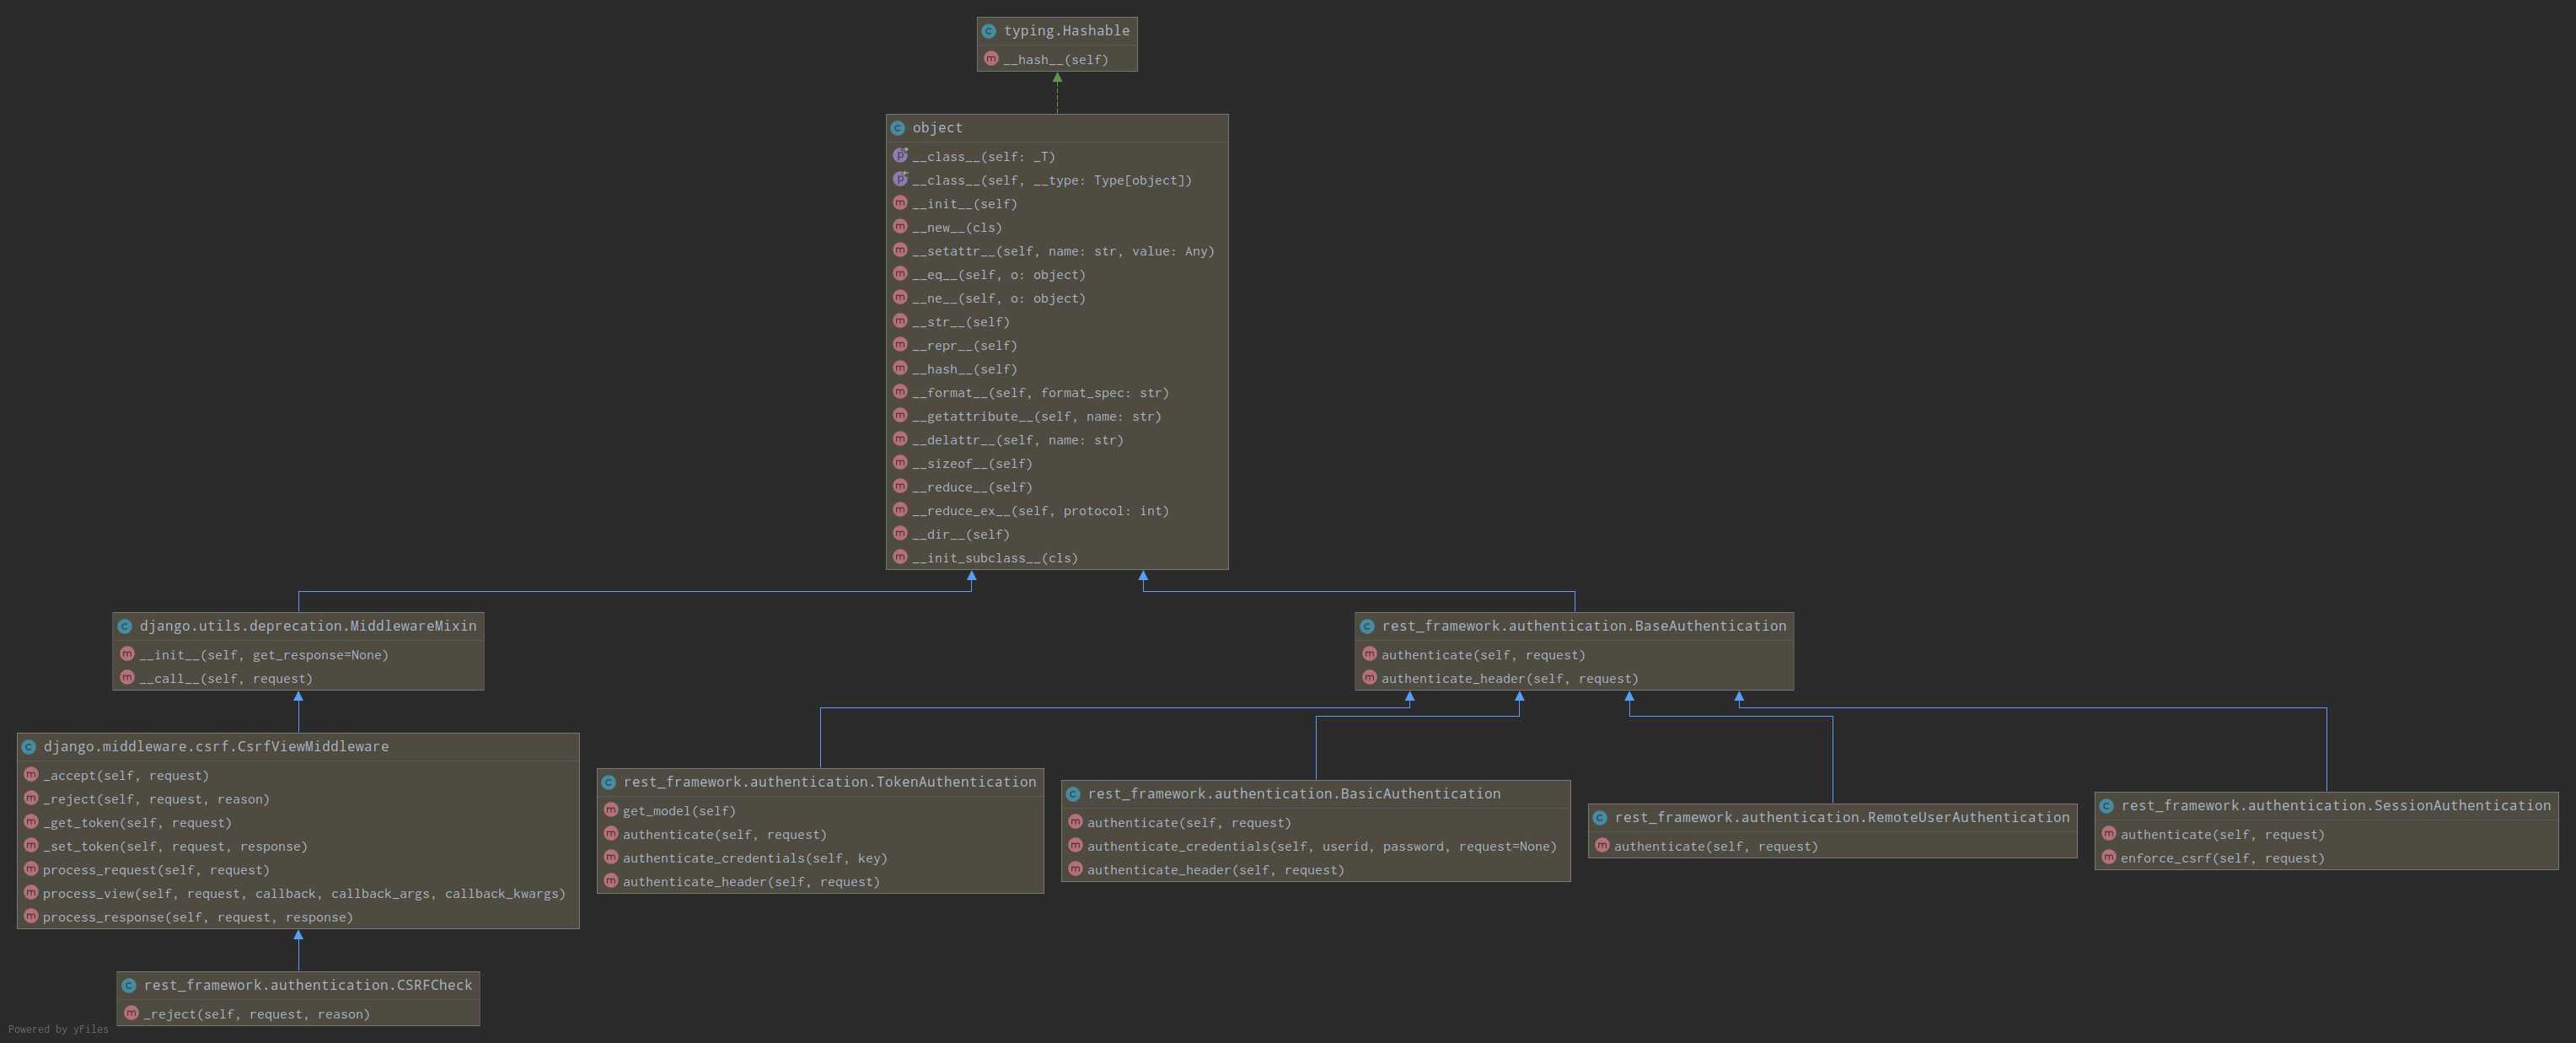2576x1043 pixels.
Task: Click the CsrfViewMiddleware class icon
Action: pos(29,747)
